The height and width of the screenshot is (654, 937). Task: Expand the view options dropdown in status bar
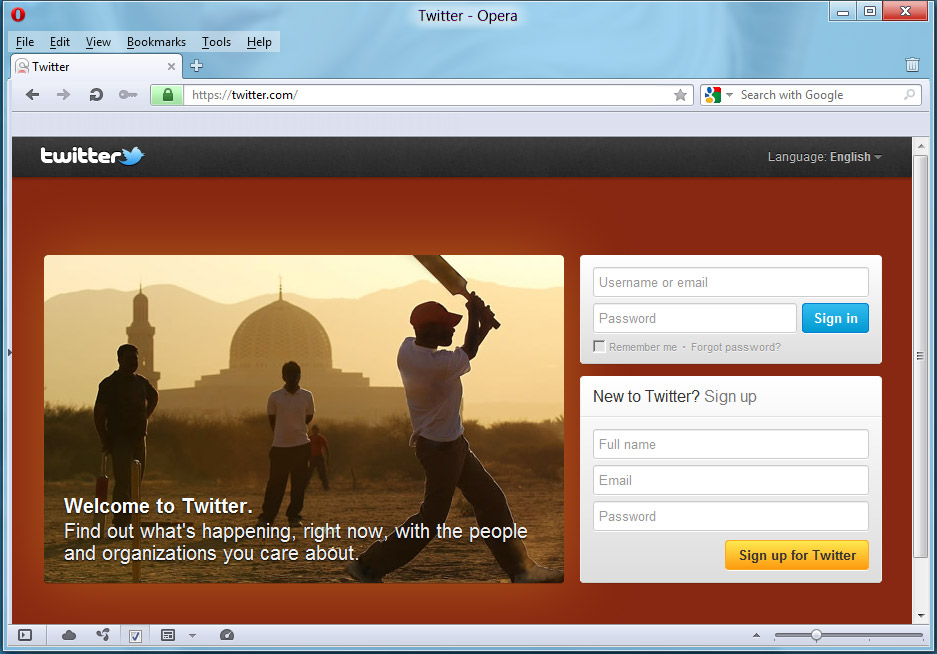[x=192, y=635]
